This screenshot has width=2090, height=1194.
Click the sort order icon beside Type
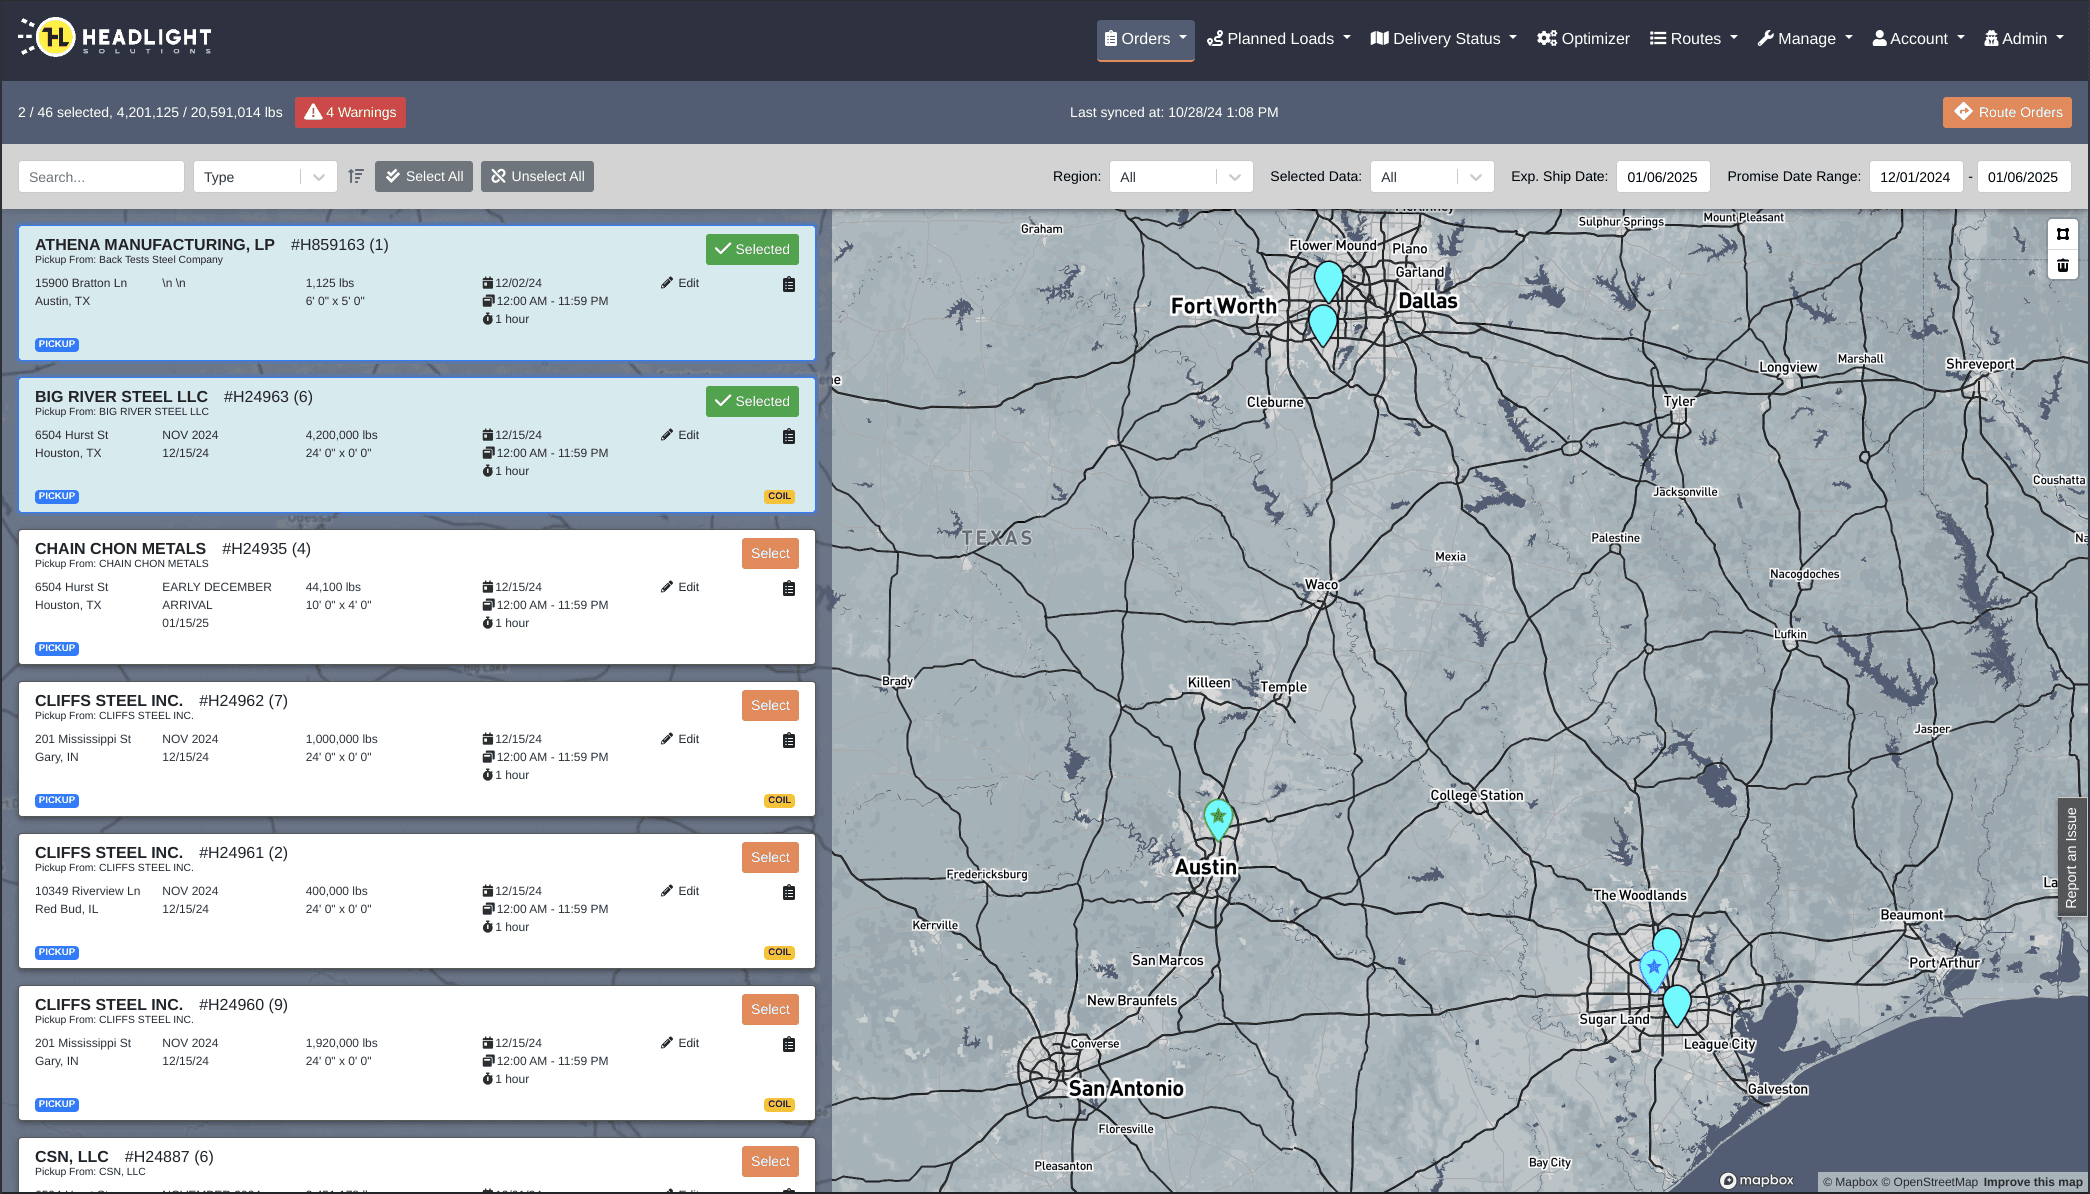tap(355, 176)
